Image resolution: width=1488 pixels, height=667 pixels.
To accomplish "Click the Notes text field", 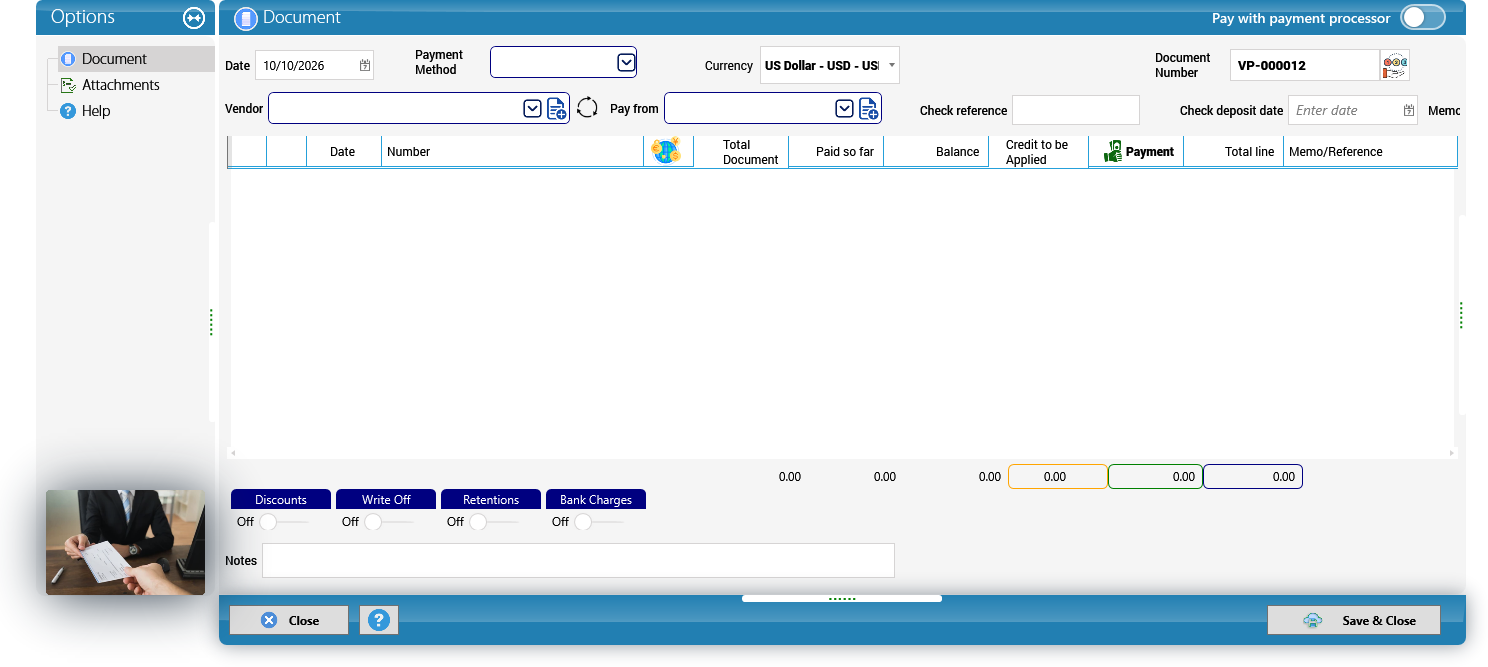I will point(578,560).
